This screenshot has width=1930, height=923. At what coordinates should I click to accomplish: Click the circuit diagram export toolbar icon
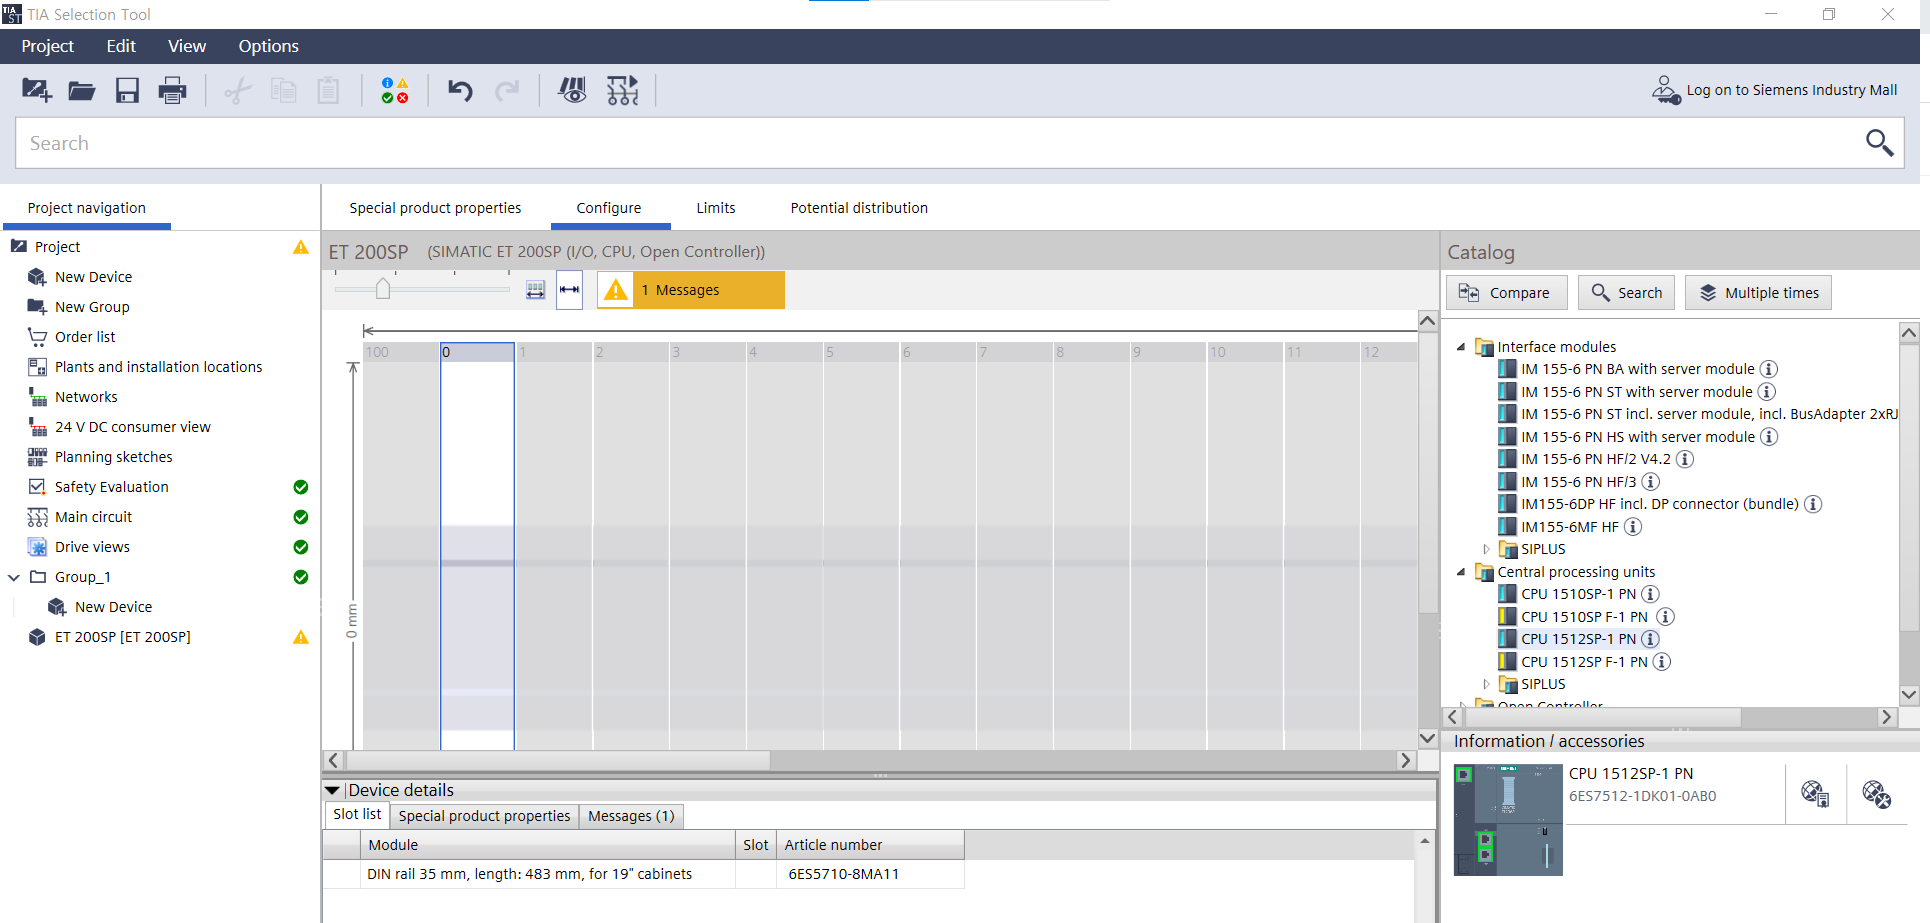click(622, 91)
